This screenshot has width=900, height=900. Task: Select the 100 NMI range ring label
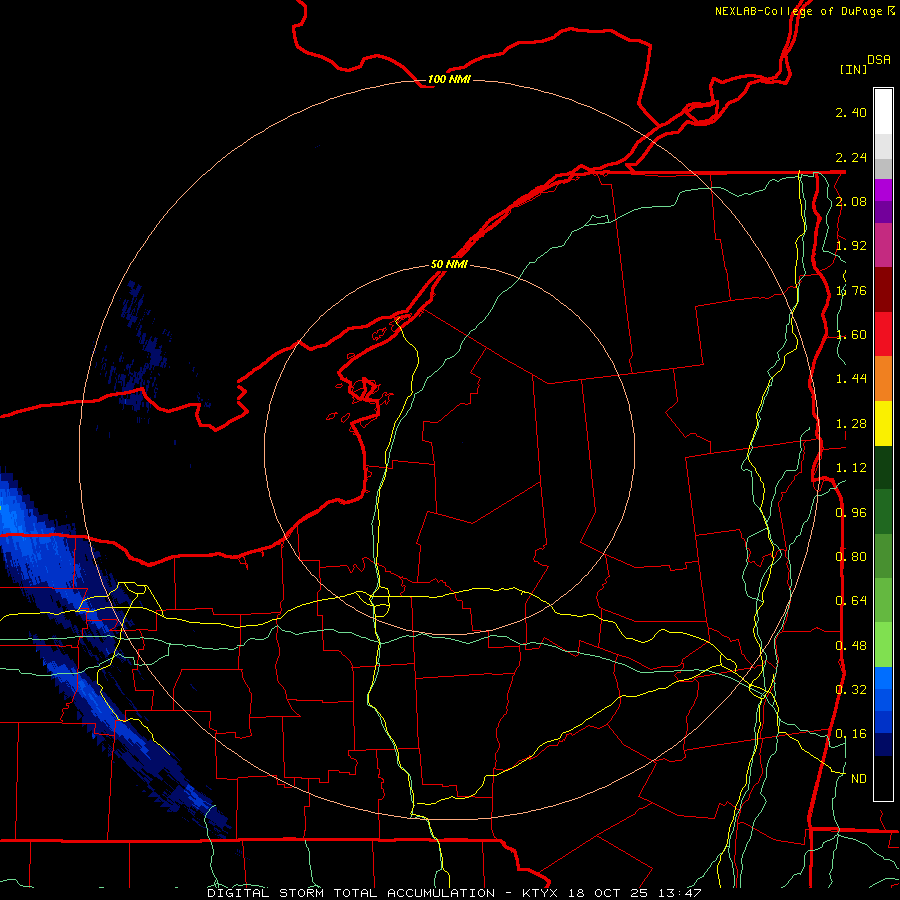(449, 79)
